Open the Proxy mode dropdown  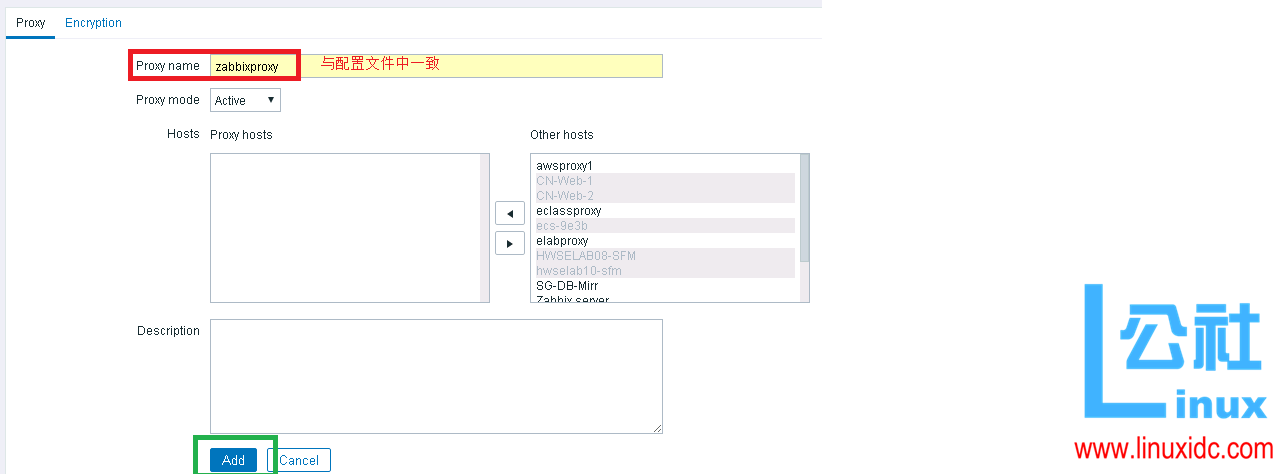coord(245,100)
